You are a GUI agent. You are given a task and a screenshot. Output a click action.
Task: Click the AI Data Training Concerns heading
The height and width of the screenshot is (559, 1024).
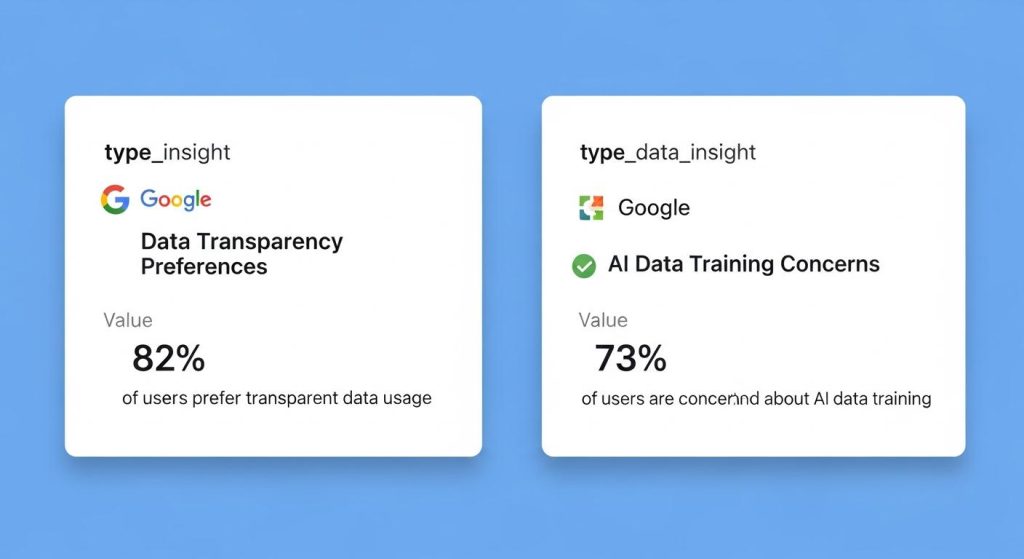(x=744, y=265)
